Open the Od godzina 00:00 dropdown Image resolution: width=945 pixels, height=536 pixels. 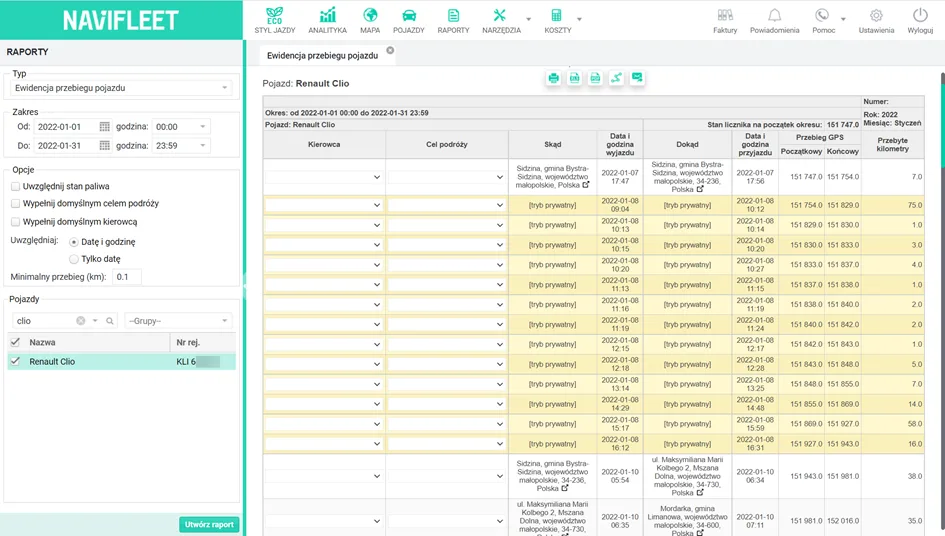click(x=180, y=127)
